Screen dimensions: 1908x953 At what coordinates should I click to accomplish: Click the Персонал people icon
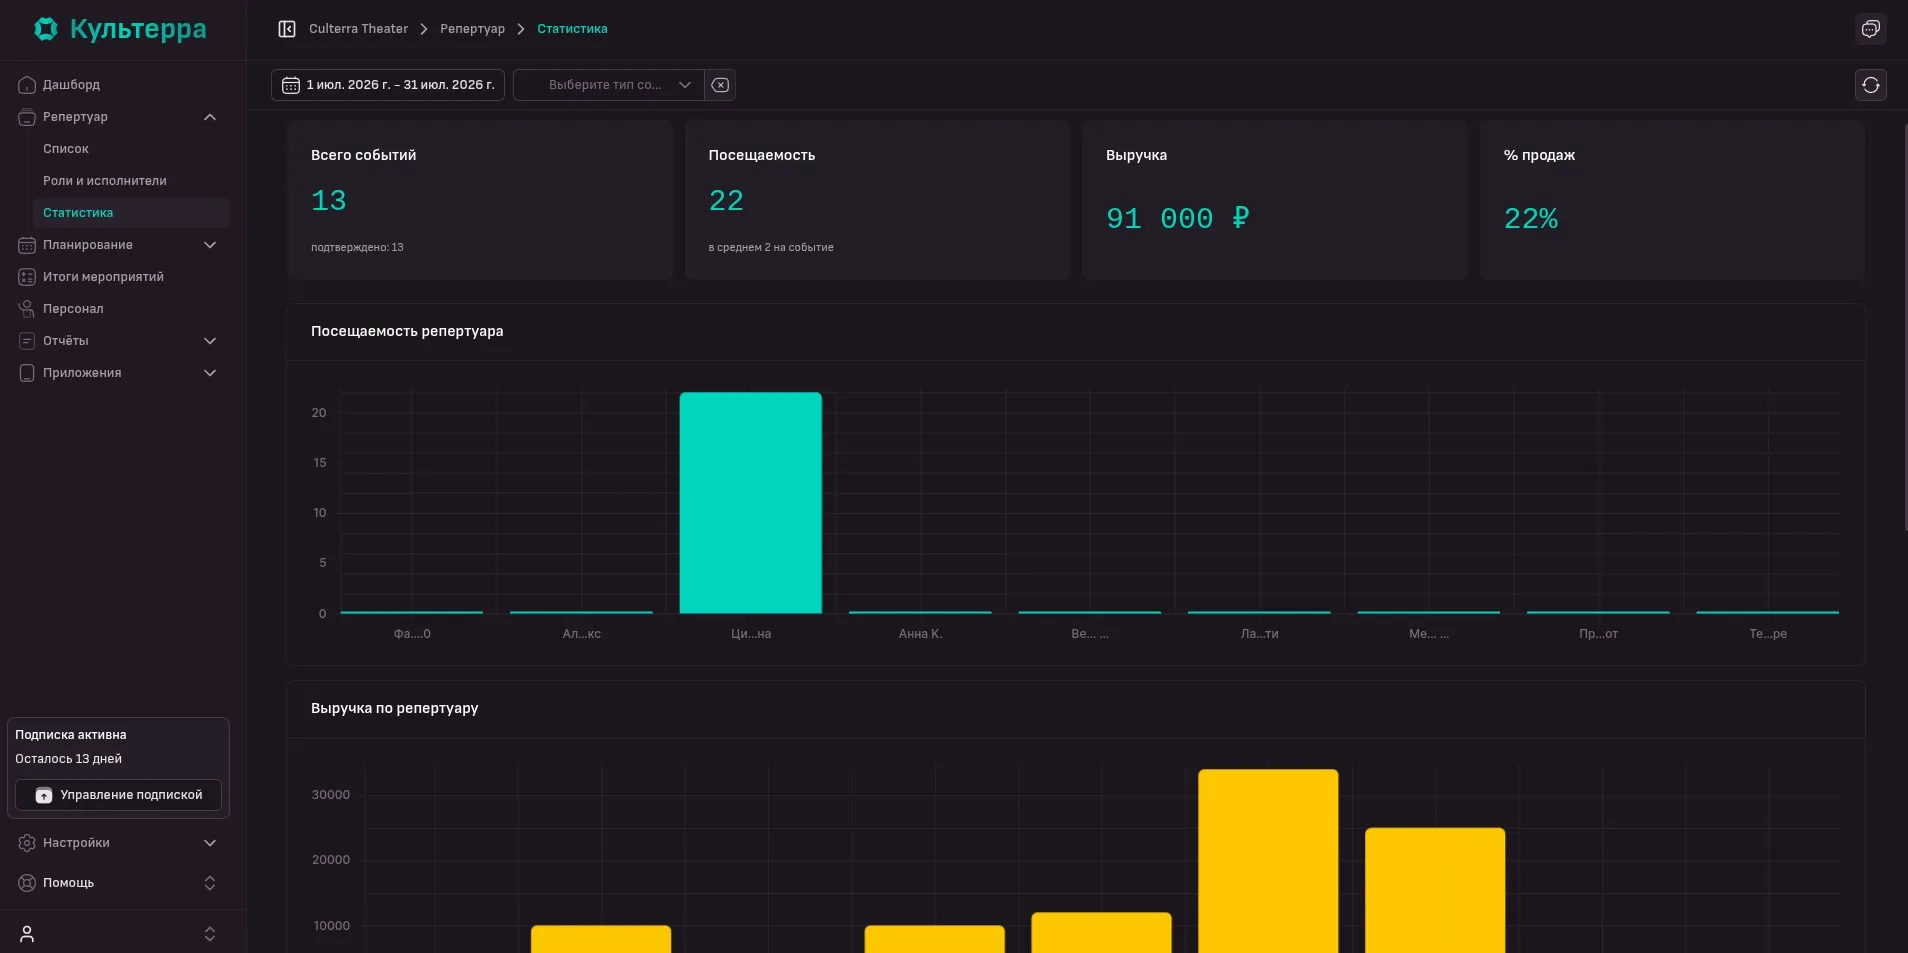point(27,309)
